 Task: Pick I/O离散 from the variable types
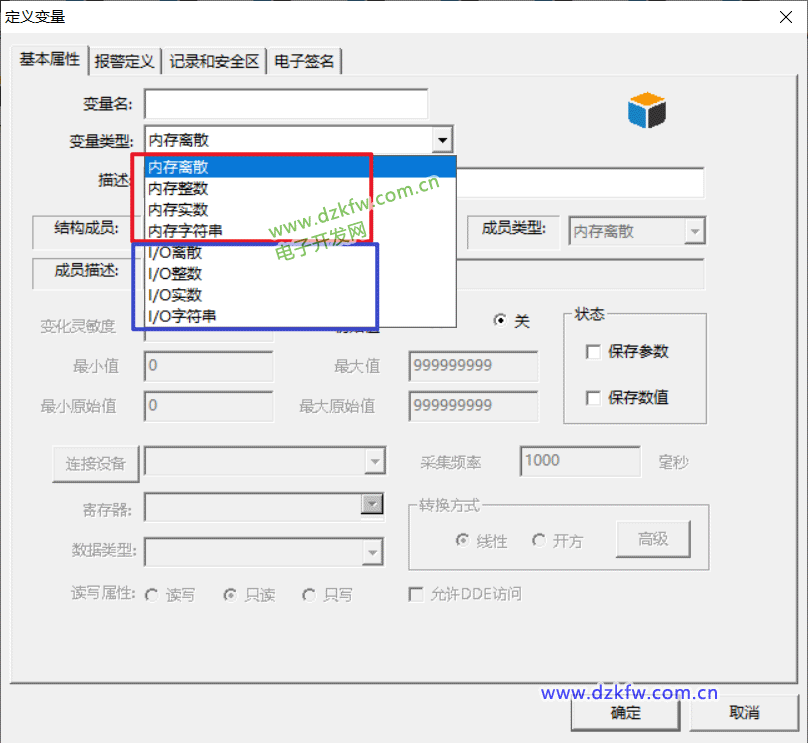[175, 252]
